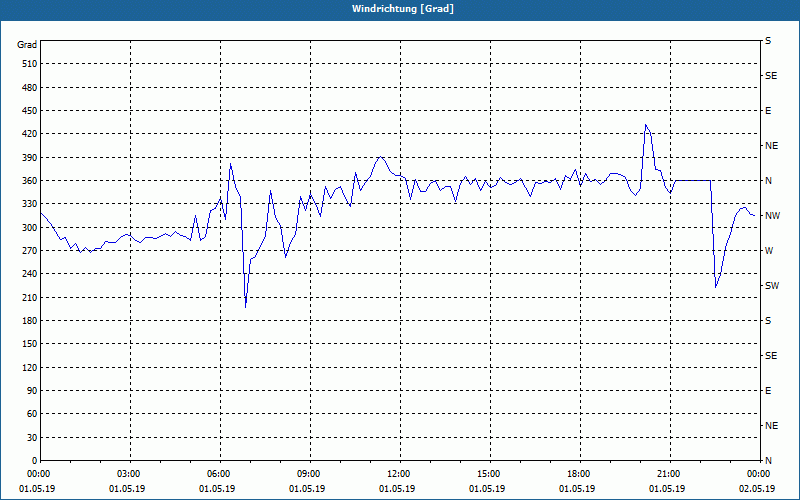Click the "Windrichtung [Grad]" chart title
The height and width of the screenshot is (500, 800).
click(403, 9)
